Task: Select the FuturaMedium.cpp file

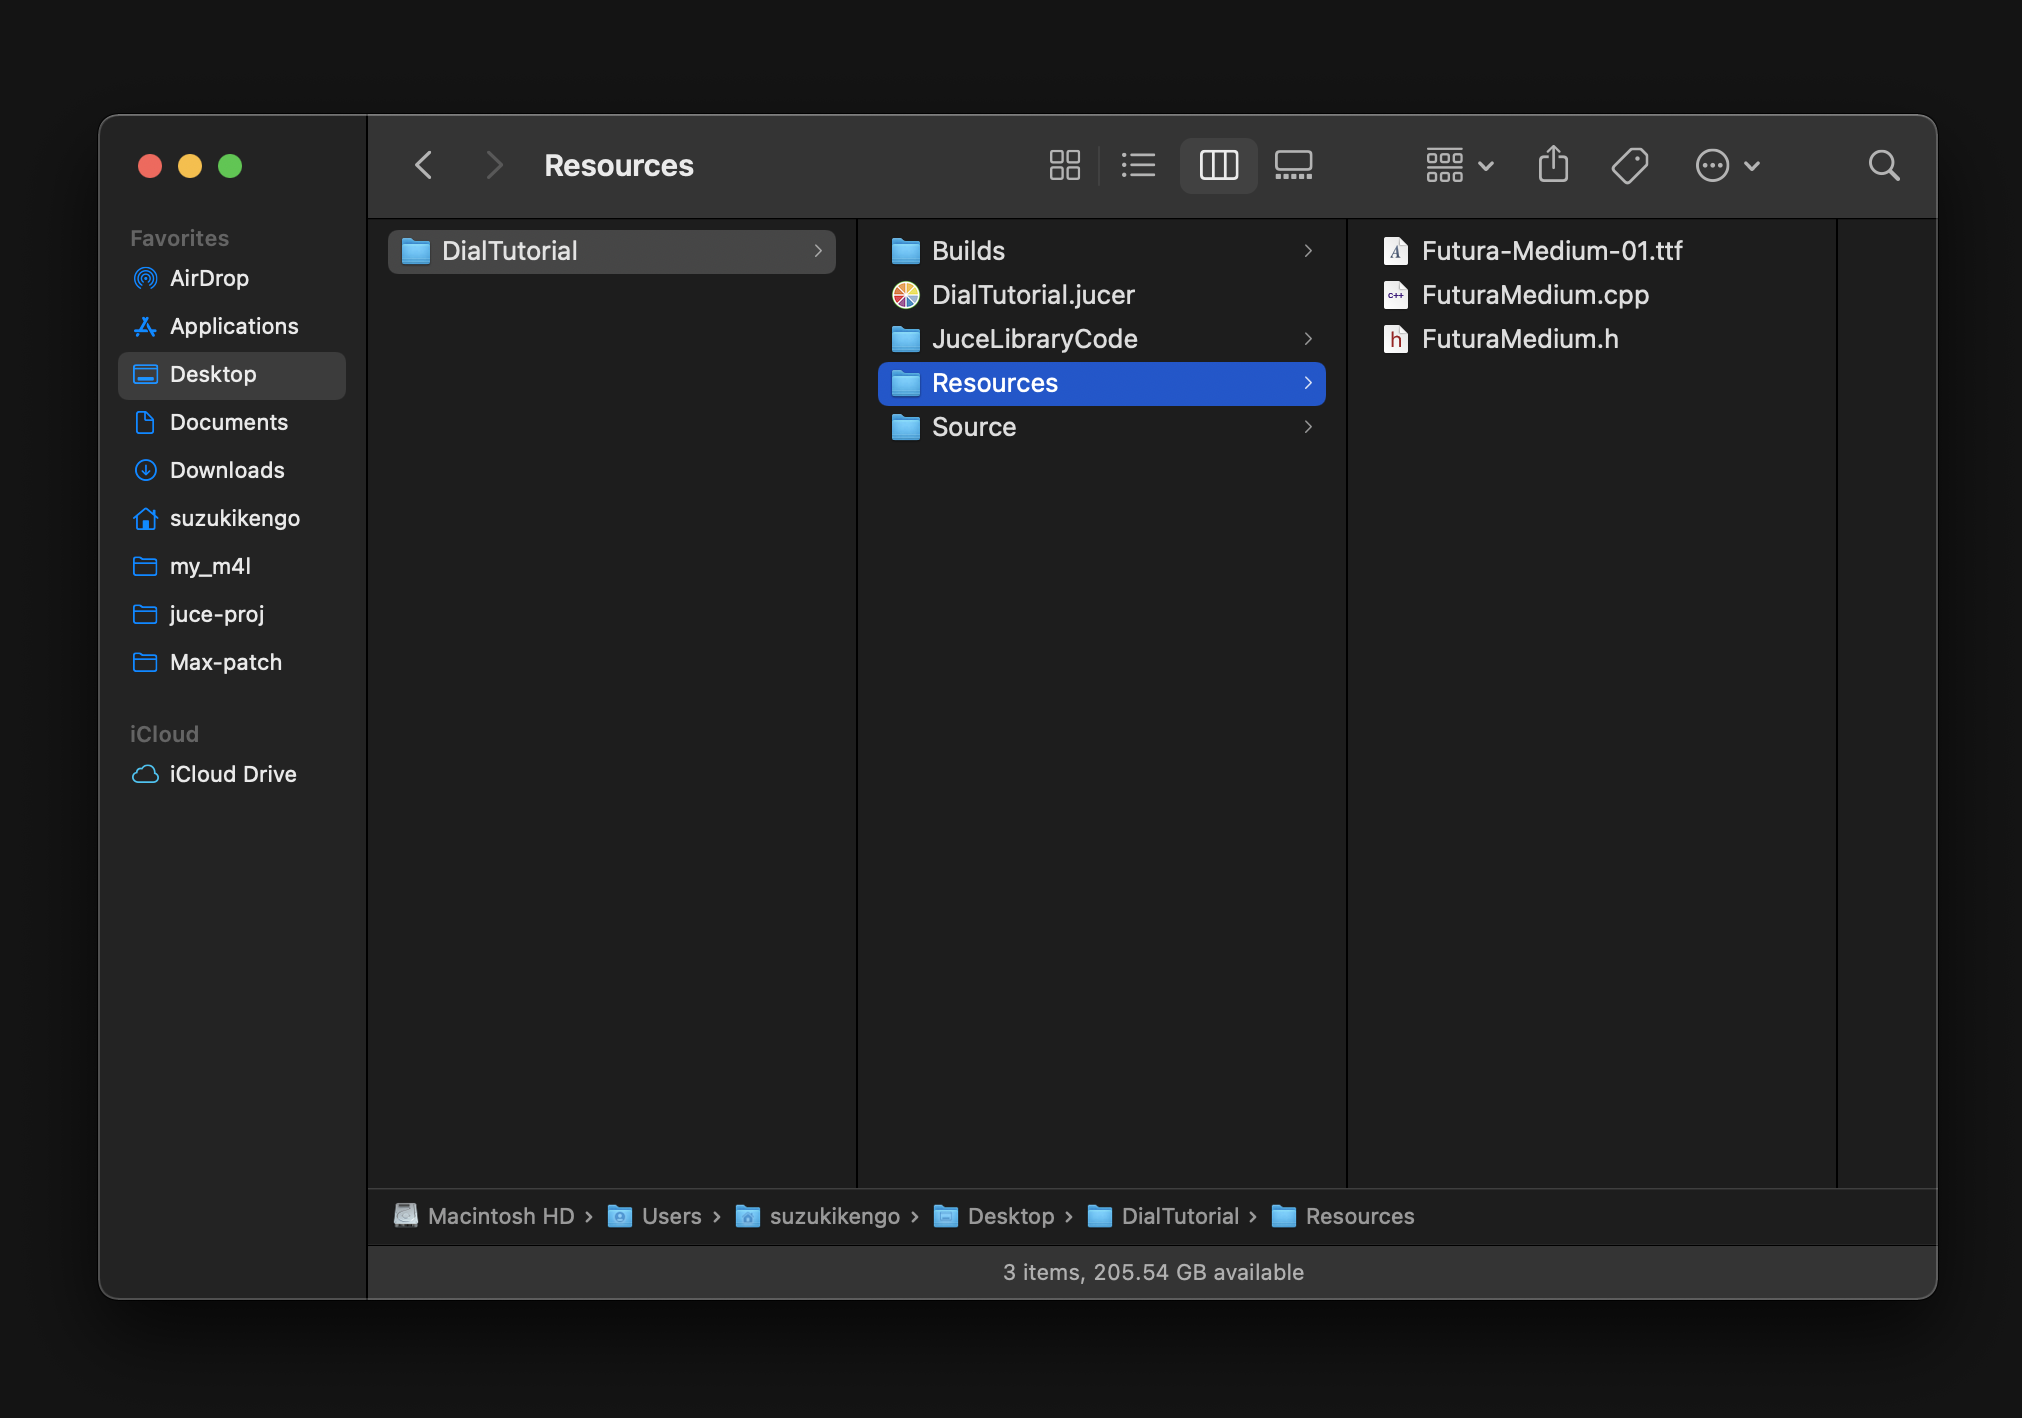Action: 1533,293
